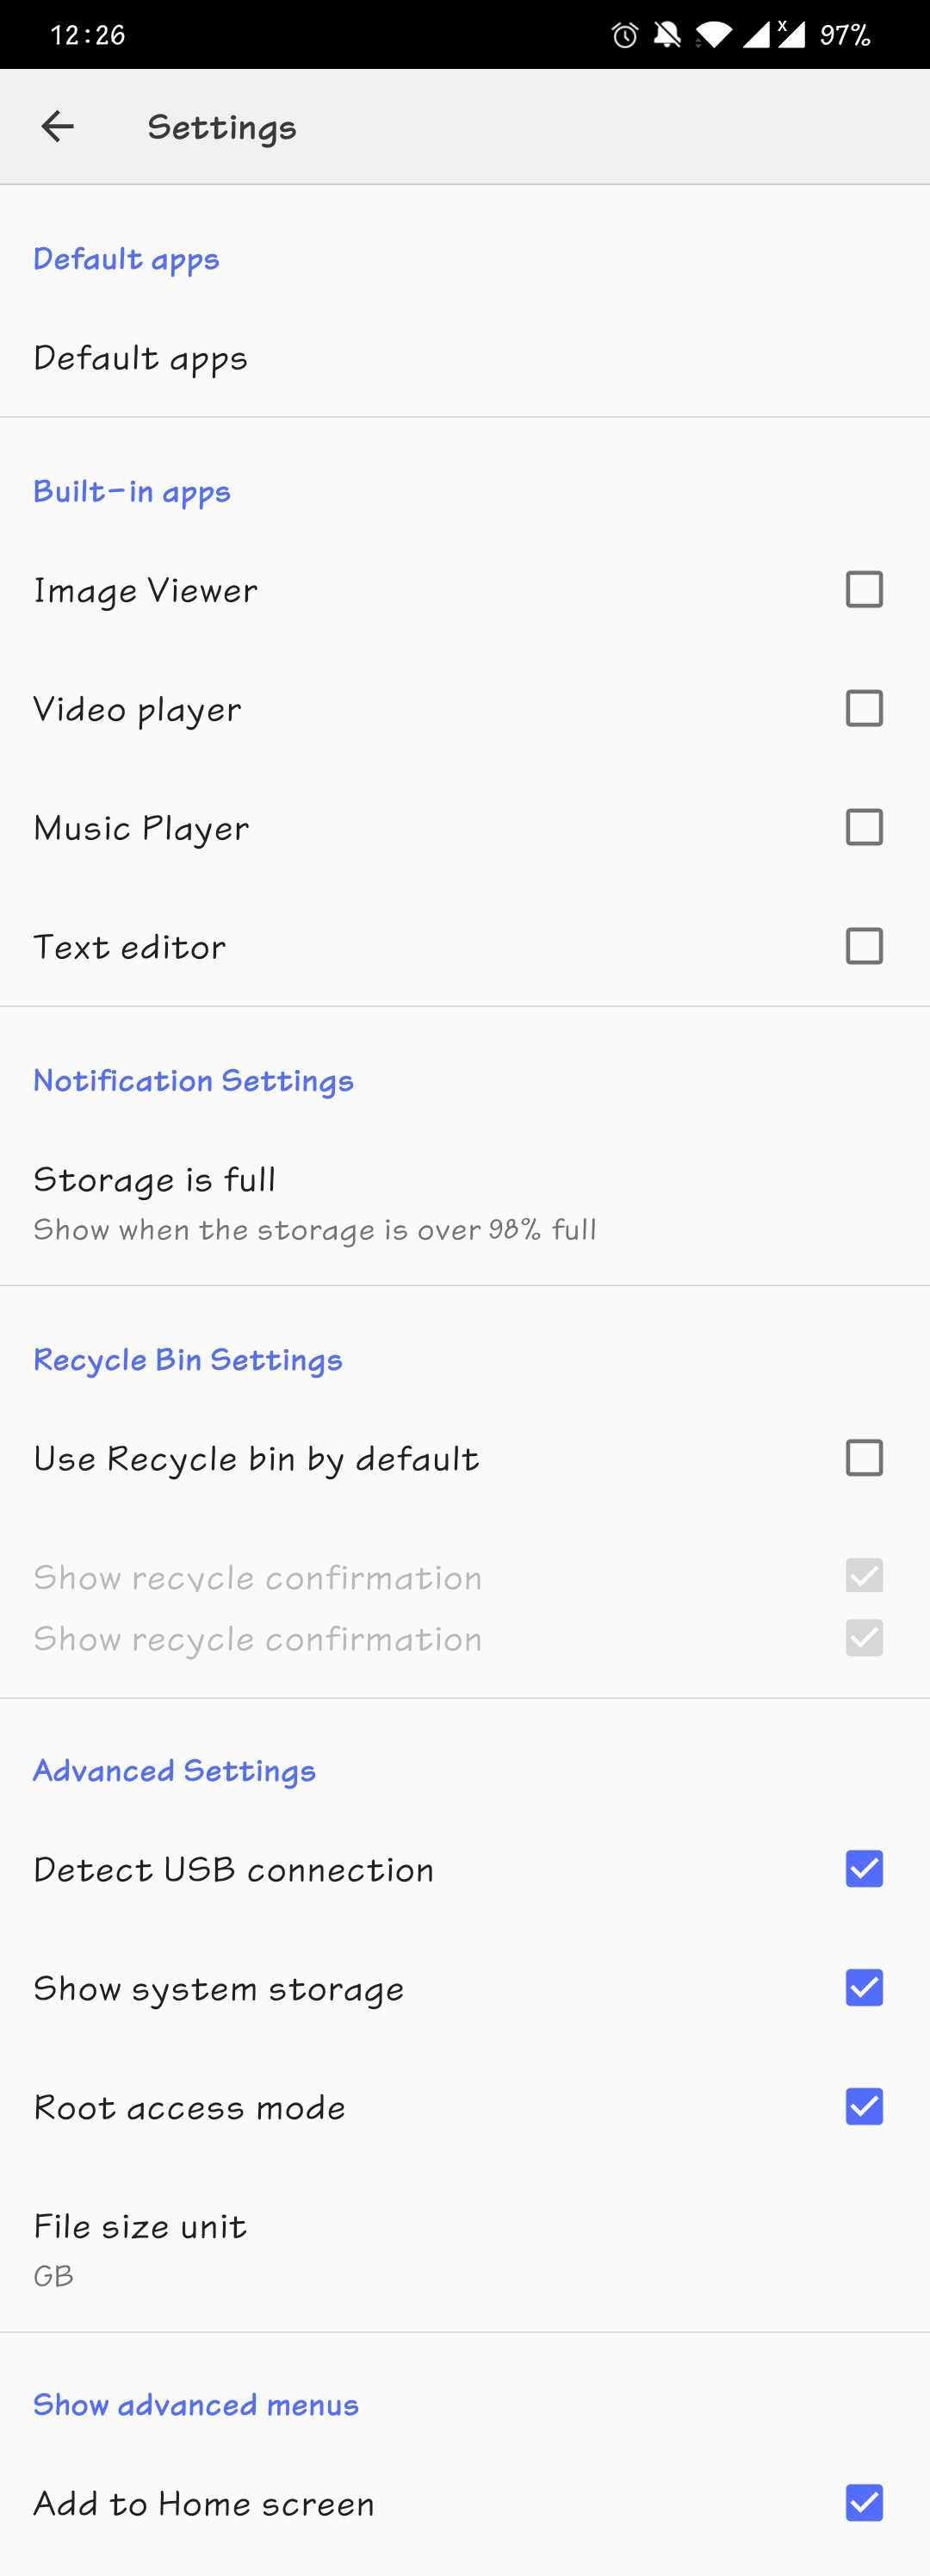Enable Use Recycle bin by default
Image resolution: width=930 pixels, height=2576 pixels.
pyautogui.click(x=864, y=1459)
